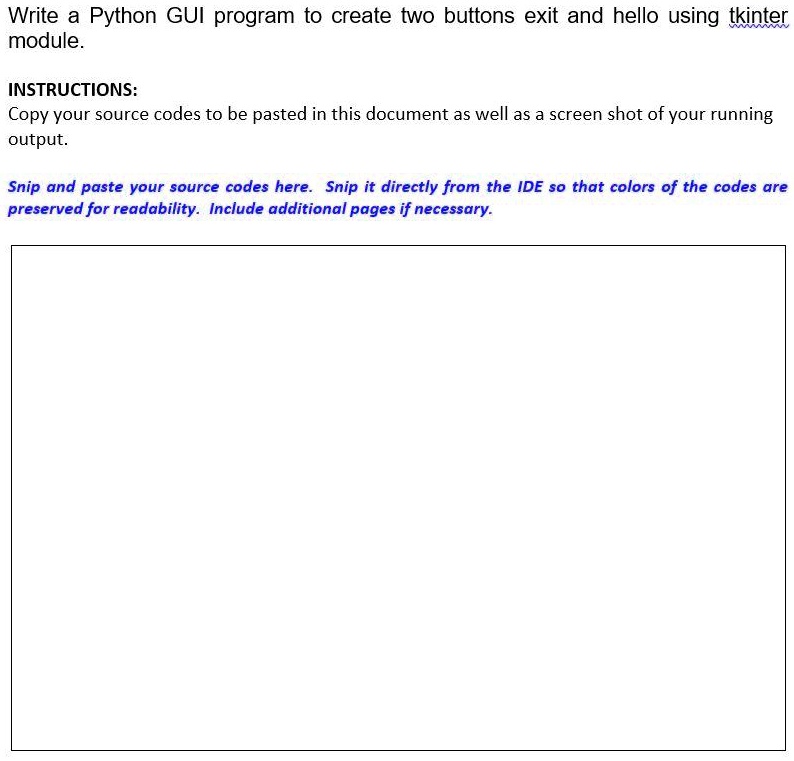
Task: Click the word "Python" in the question
Action: pos(123,16)
